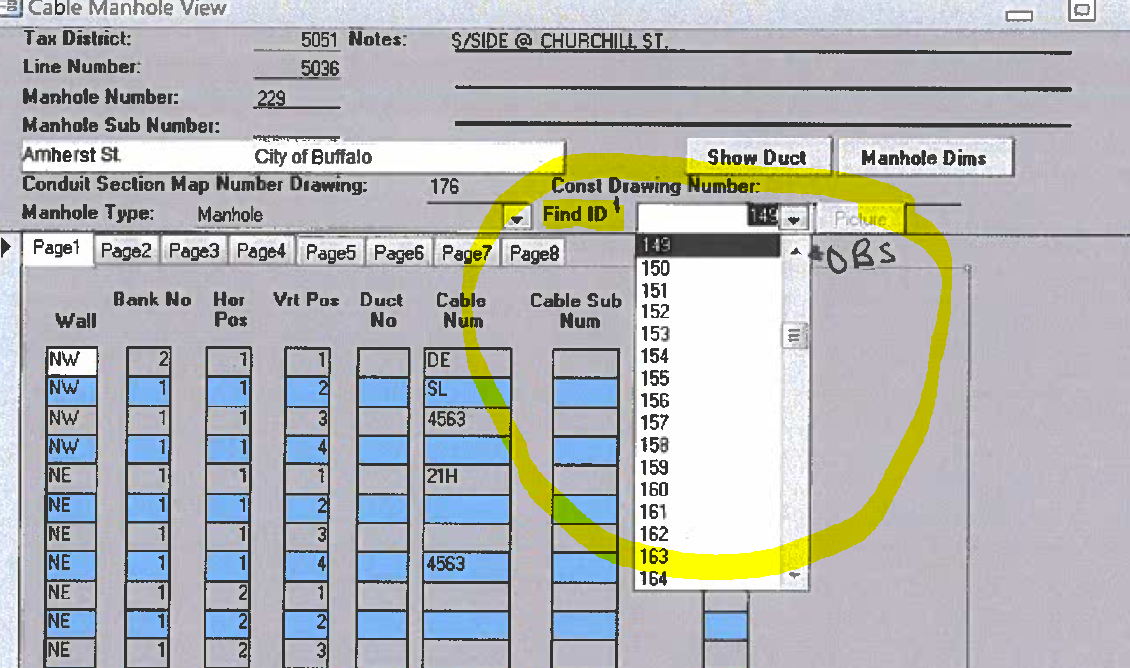
Task: Click the Cable Manhole View form icon
Action: tap(10, 7)
